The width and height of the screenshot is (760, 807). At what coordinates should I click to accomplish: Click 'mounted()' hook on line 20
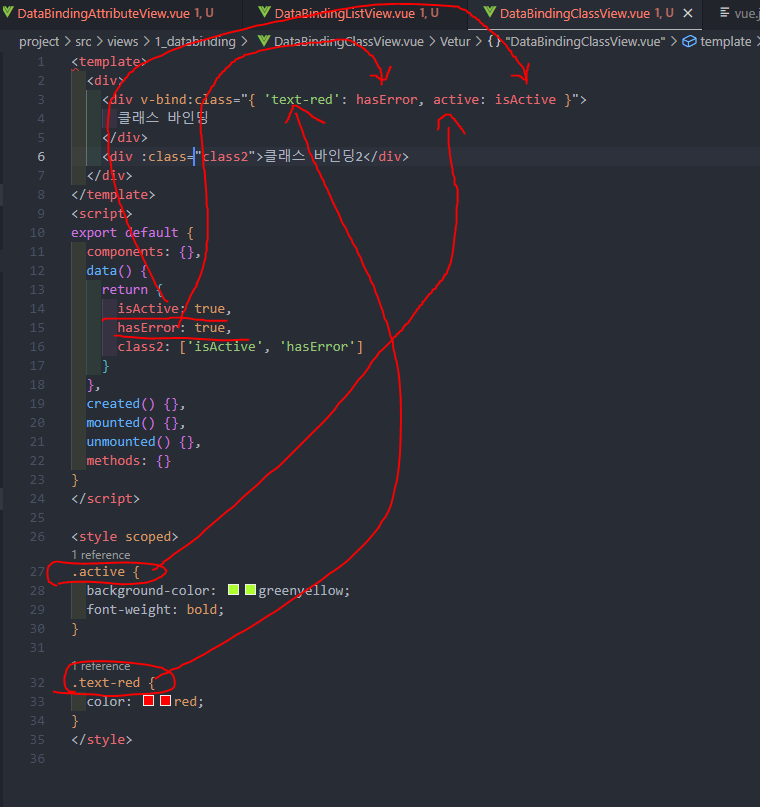120,423
